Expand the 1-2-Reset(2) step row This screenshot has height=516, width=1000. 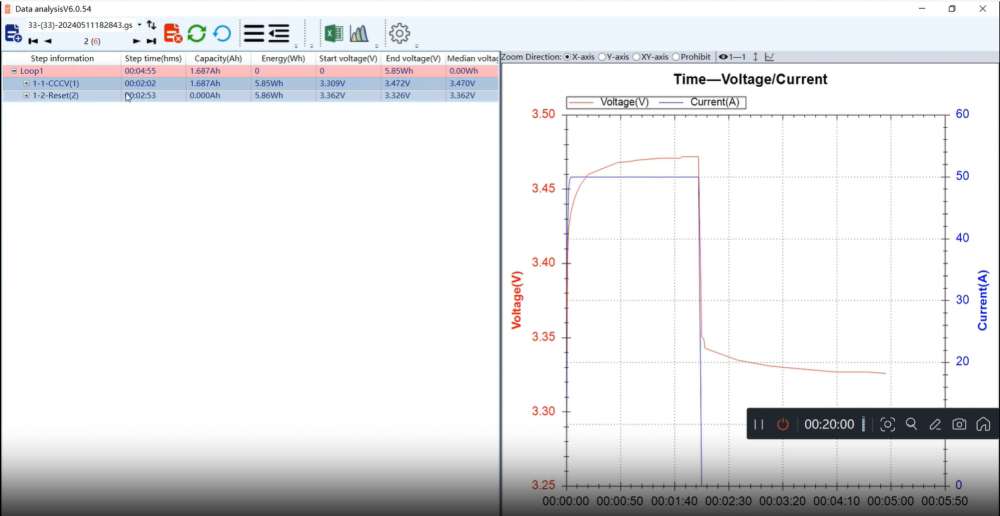tap(26, 96)
